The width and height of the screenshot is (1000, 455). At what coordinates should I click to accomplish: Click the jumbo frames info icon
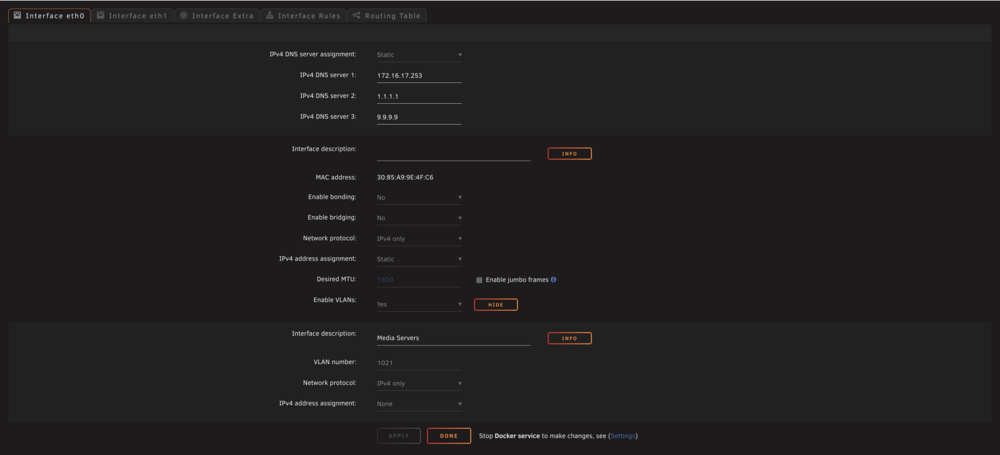553,280
